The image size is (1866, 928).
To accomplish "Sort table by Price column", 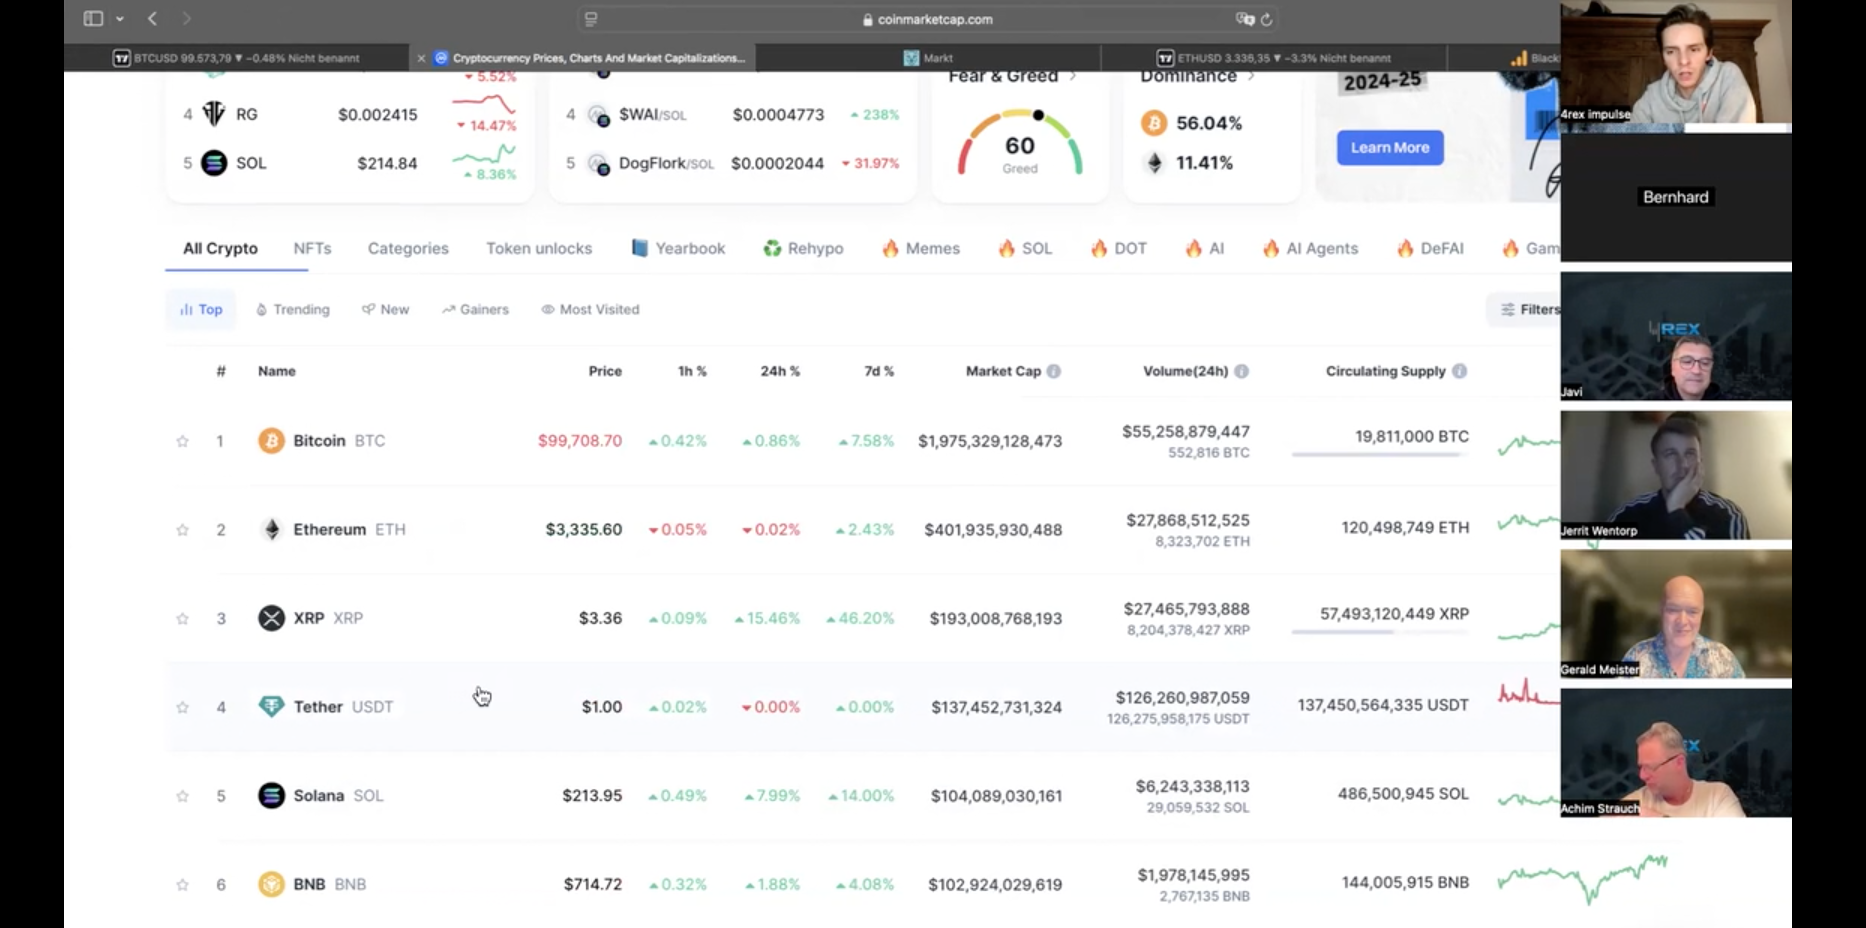I will pyautogui.click(x=605, y=371).
